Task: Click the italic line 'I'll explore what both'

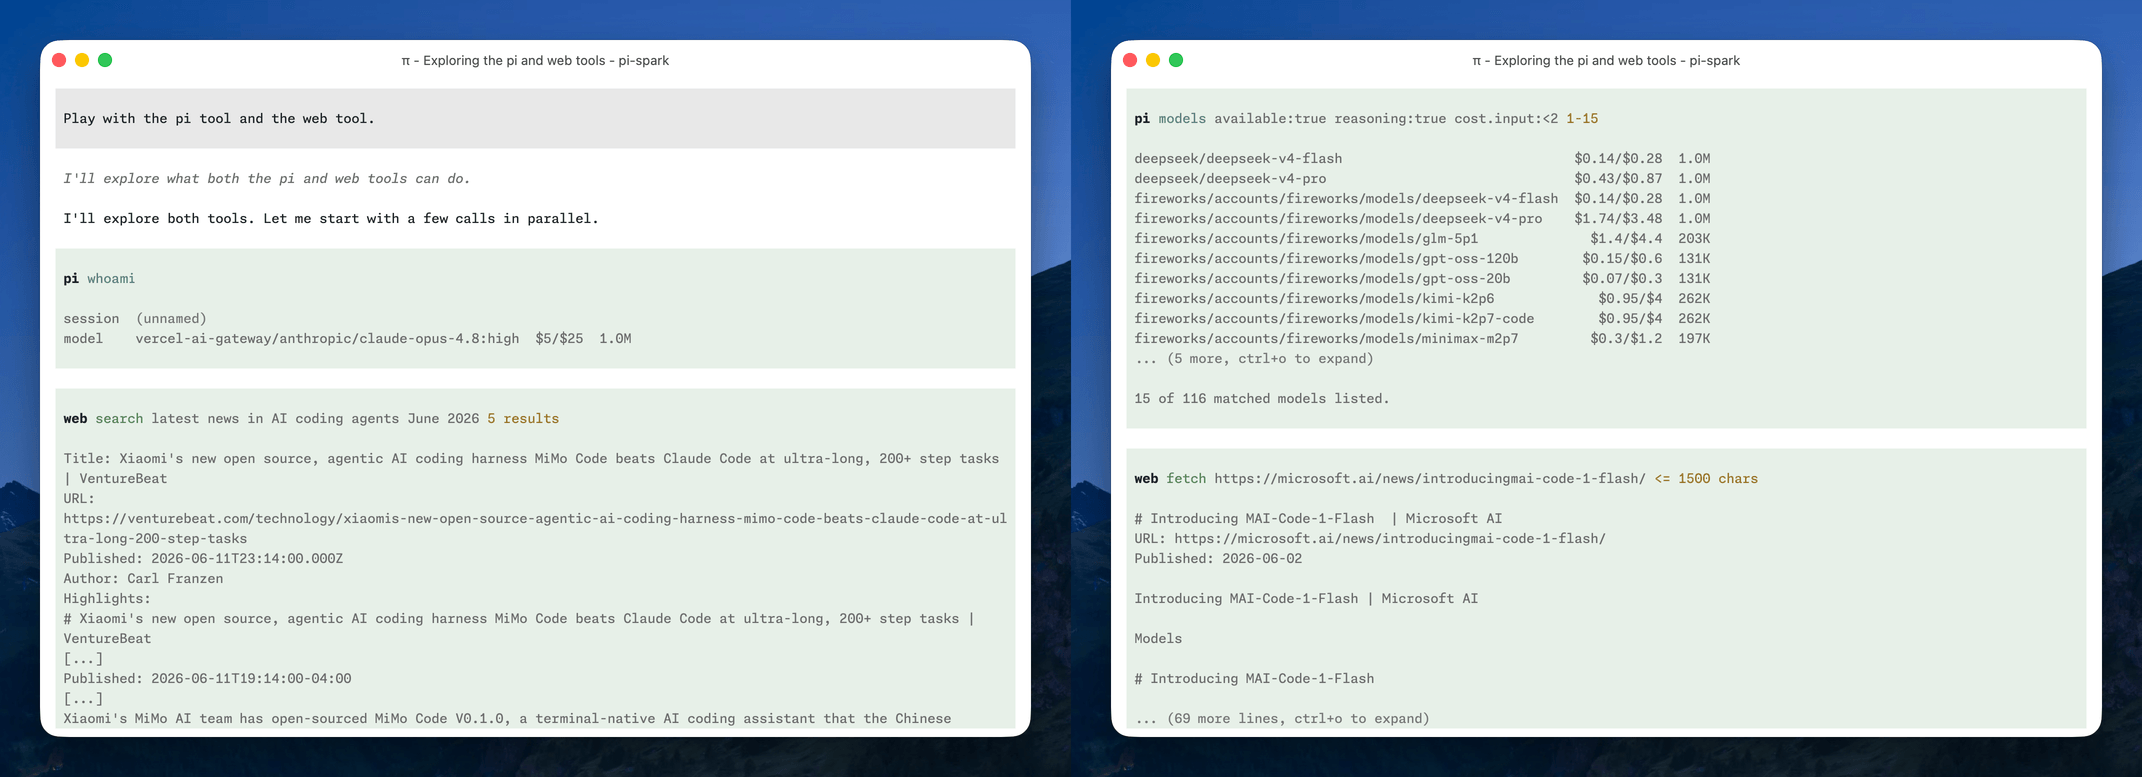Action: point(267,178)
